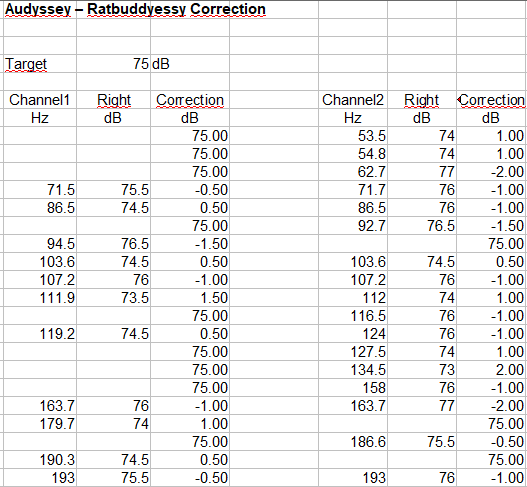Select Channel2 frequency cell 53.5
Image resolution: width=527 pixels, height=487 pixels.
click(x=353, y=136)
